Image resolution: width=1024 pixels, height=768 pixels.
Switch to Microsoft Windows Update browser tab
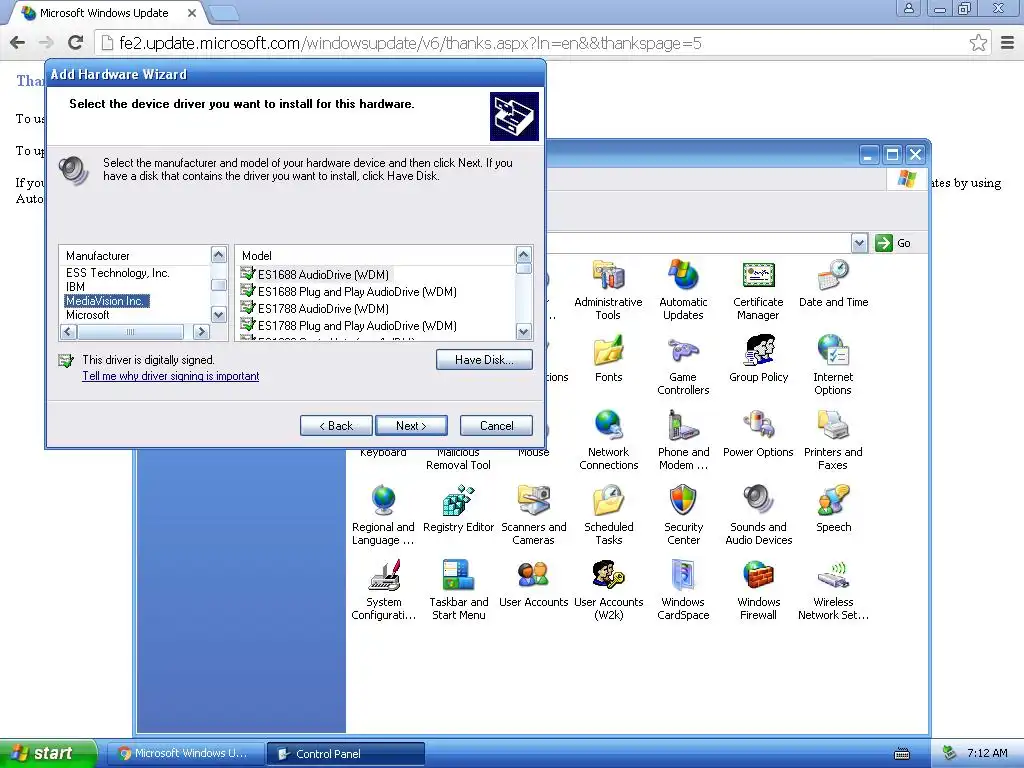(104, 13)
